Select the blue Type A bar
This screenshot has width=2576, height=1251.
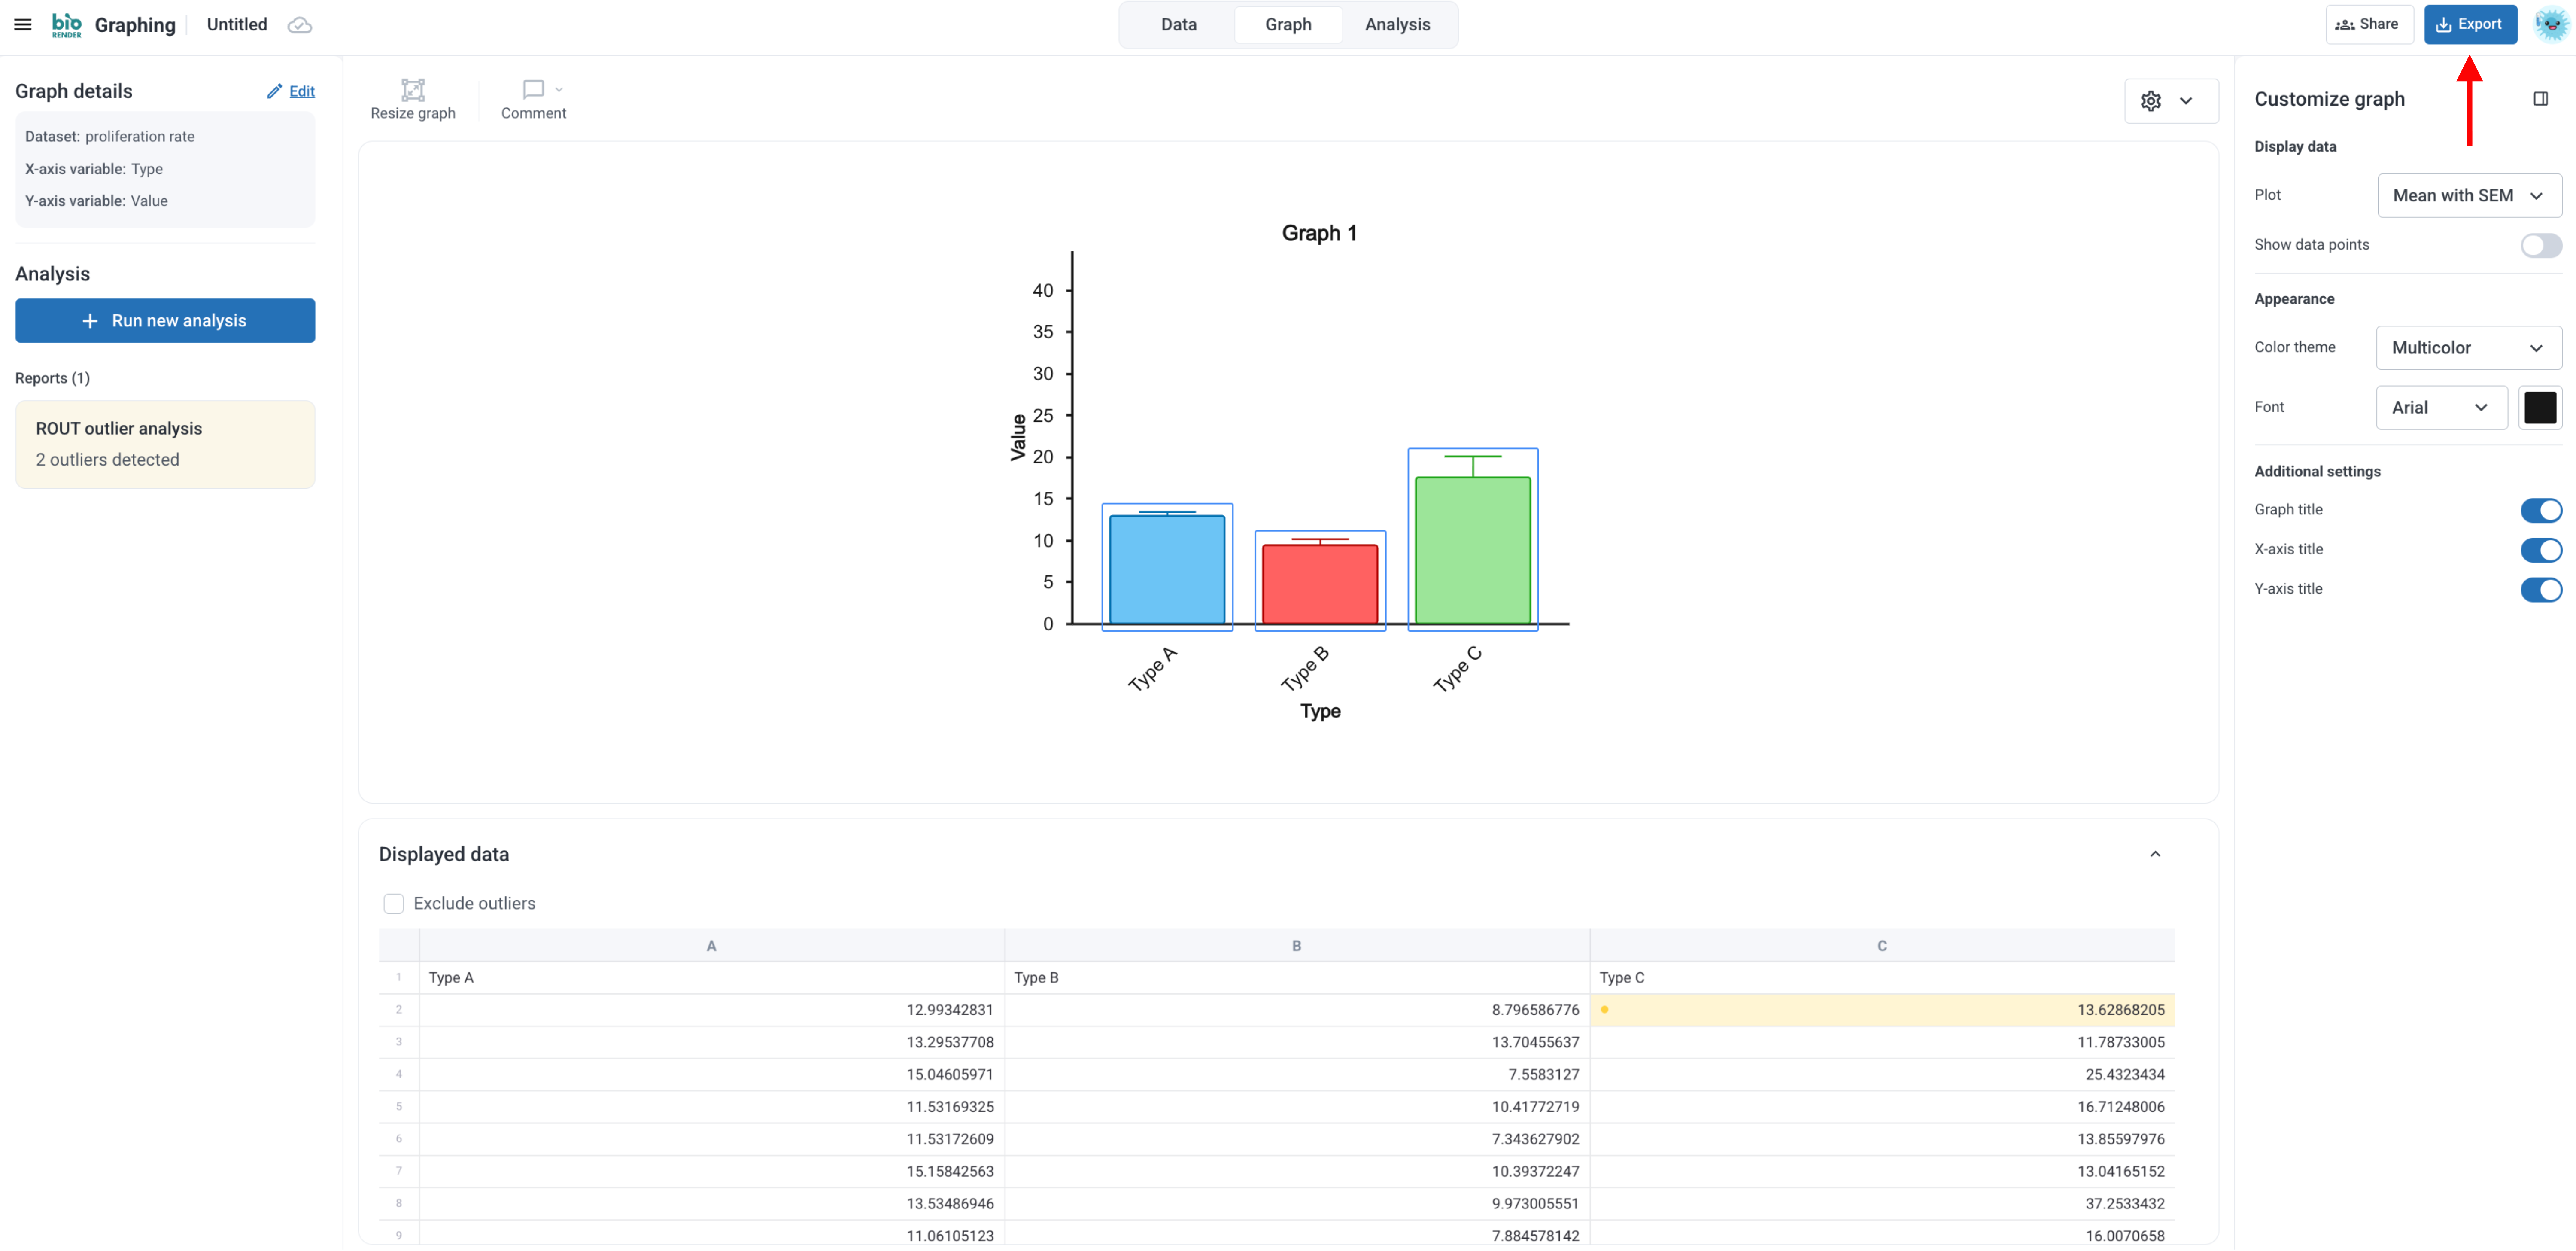(1167, 570)
